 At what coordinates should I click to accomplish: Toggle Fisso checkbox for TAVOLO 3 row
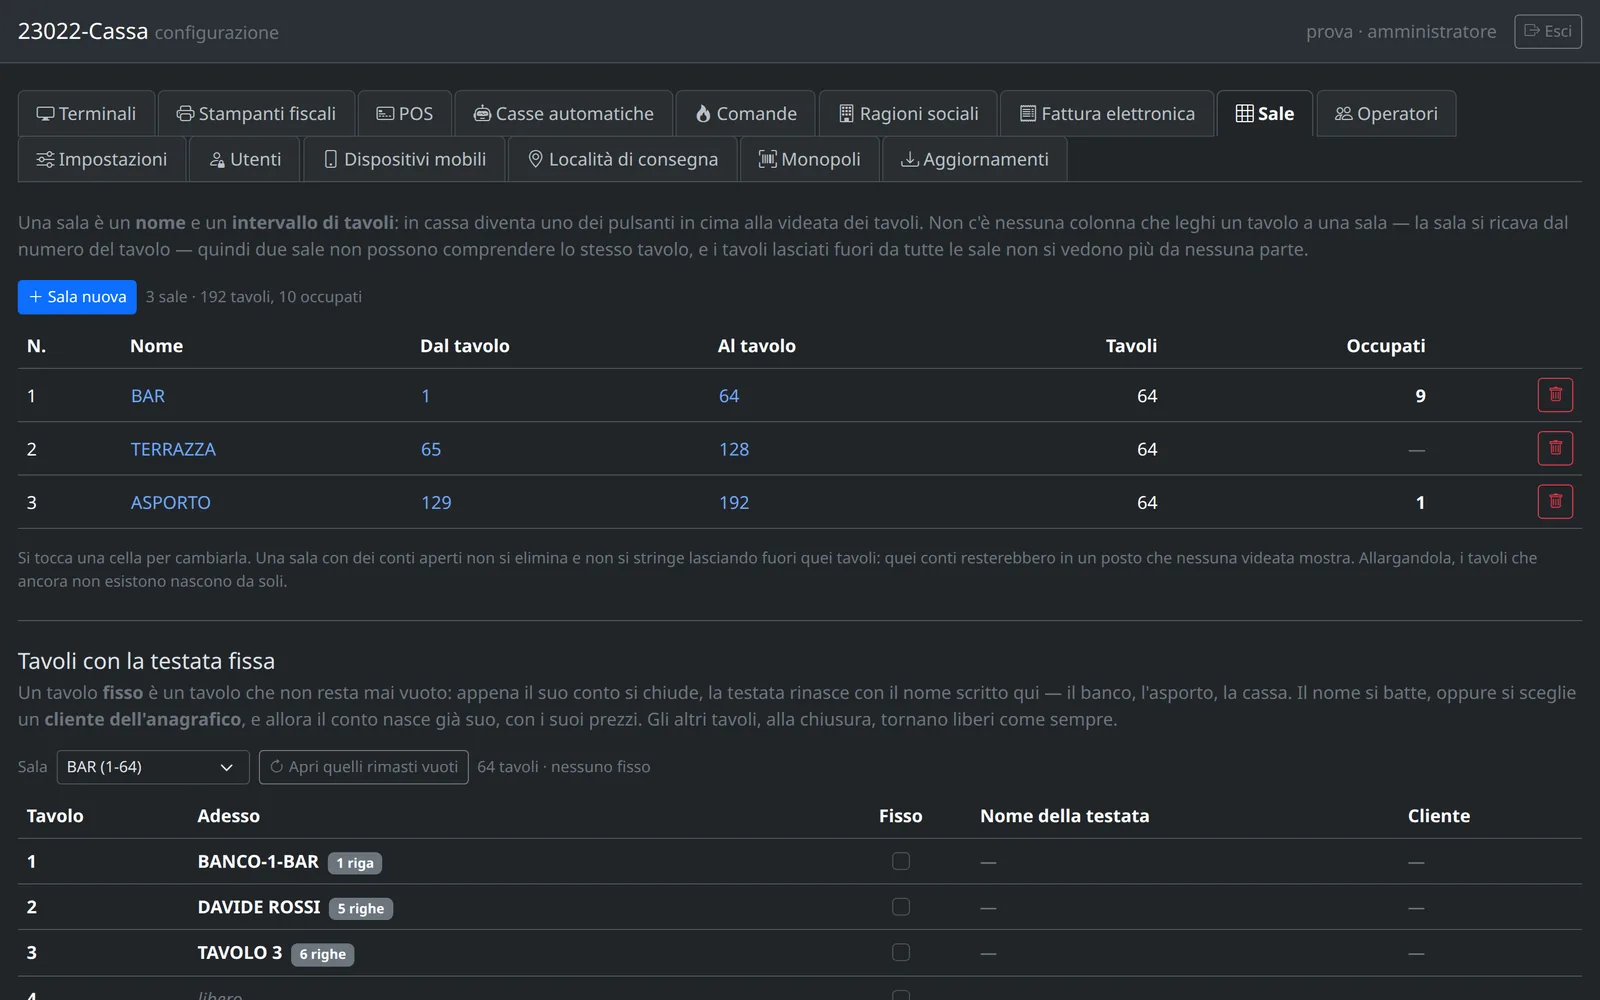901,952
